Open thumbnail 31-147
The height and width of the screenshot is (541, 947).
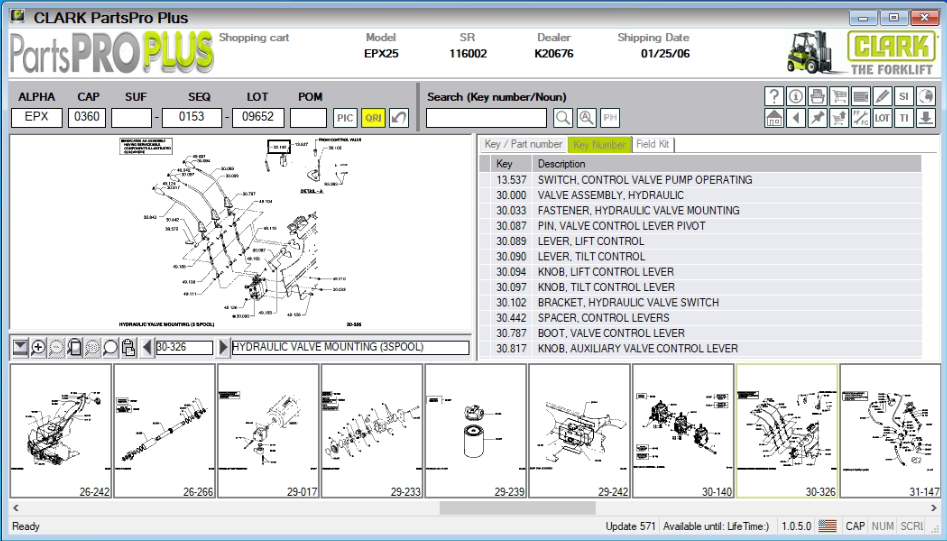coord(890,431)
